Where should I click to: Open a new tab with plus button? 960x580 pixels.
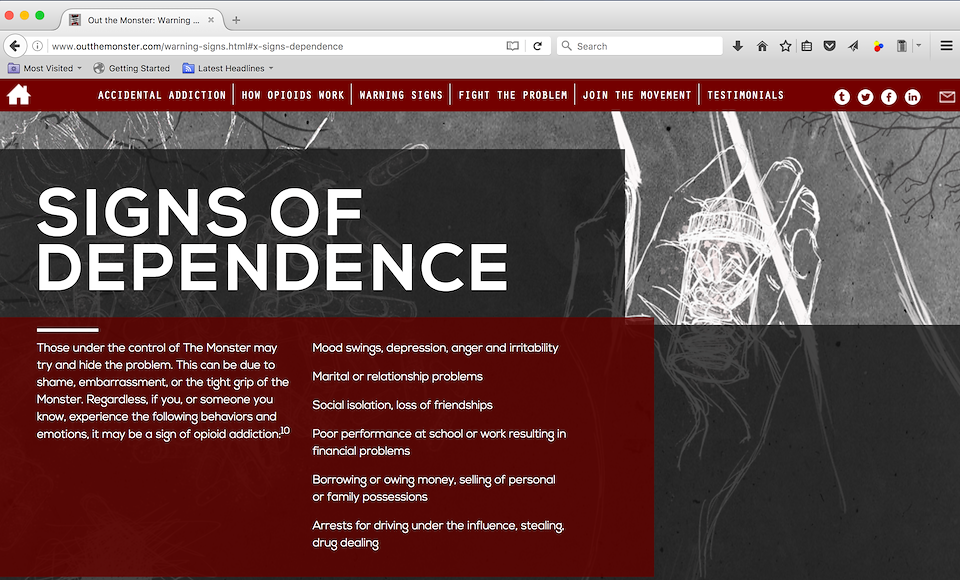pyautogui.click(x=236, y=20)
